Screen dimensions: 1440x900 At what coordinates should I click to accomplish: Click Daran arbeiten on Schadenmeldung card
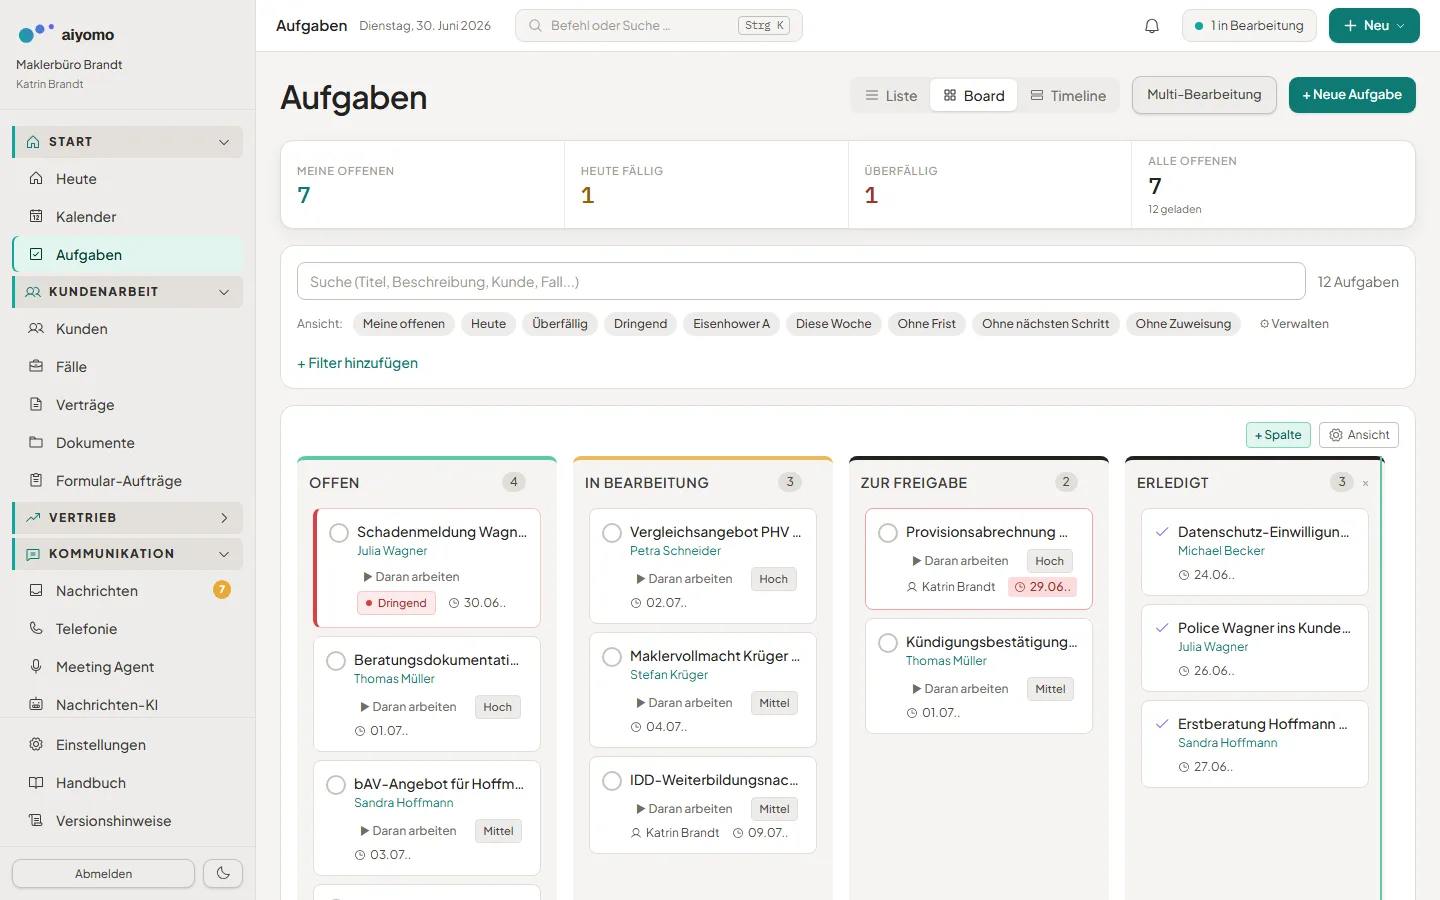411,577
